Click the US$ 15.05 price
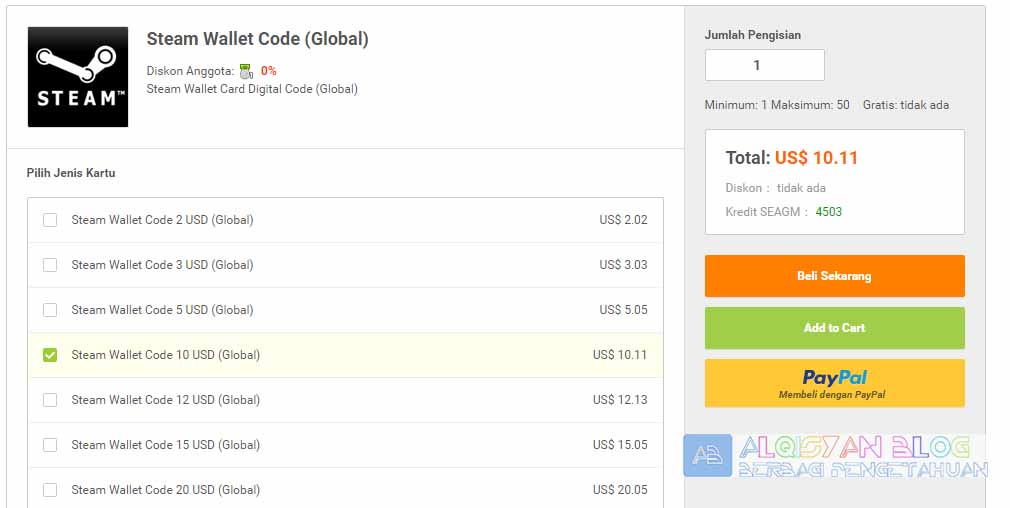The image size is (1010, 508). click(x=620, y=445)
